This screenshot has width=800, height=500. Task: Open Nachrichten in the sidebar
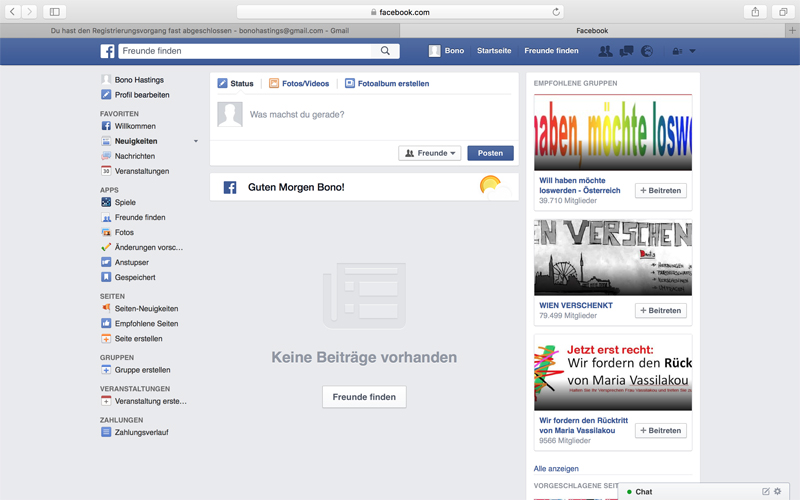(128, 156)
